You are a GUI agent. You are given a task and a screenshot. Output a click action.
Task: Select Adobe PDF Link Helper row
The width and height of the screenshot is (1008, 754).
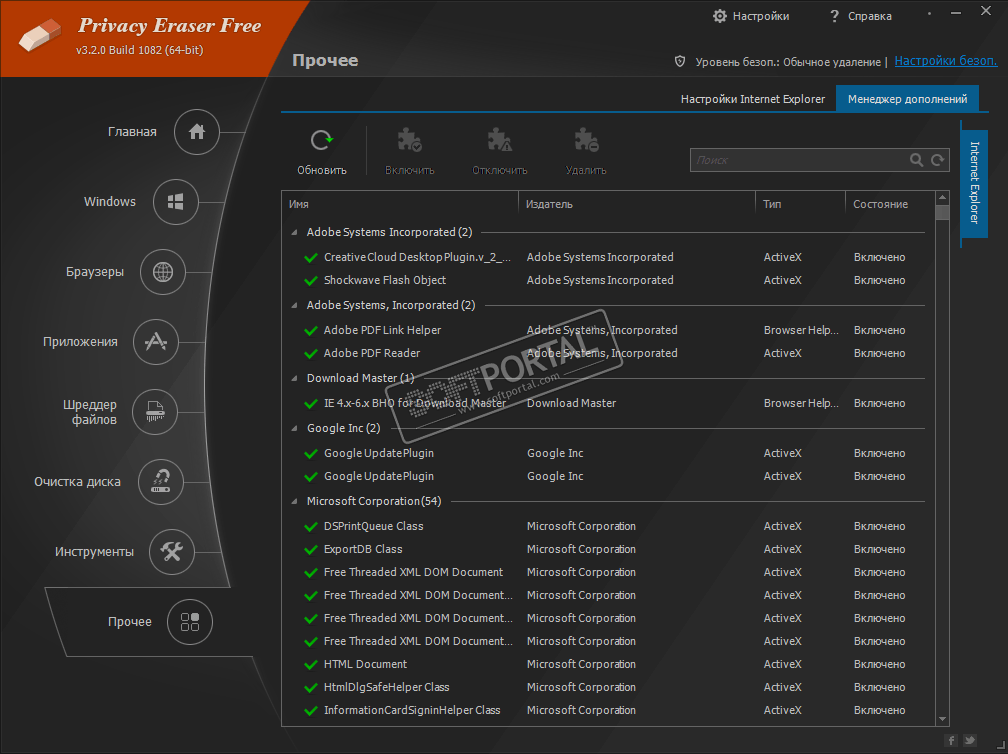pos(609,330)
